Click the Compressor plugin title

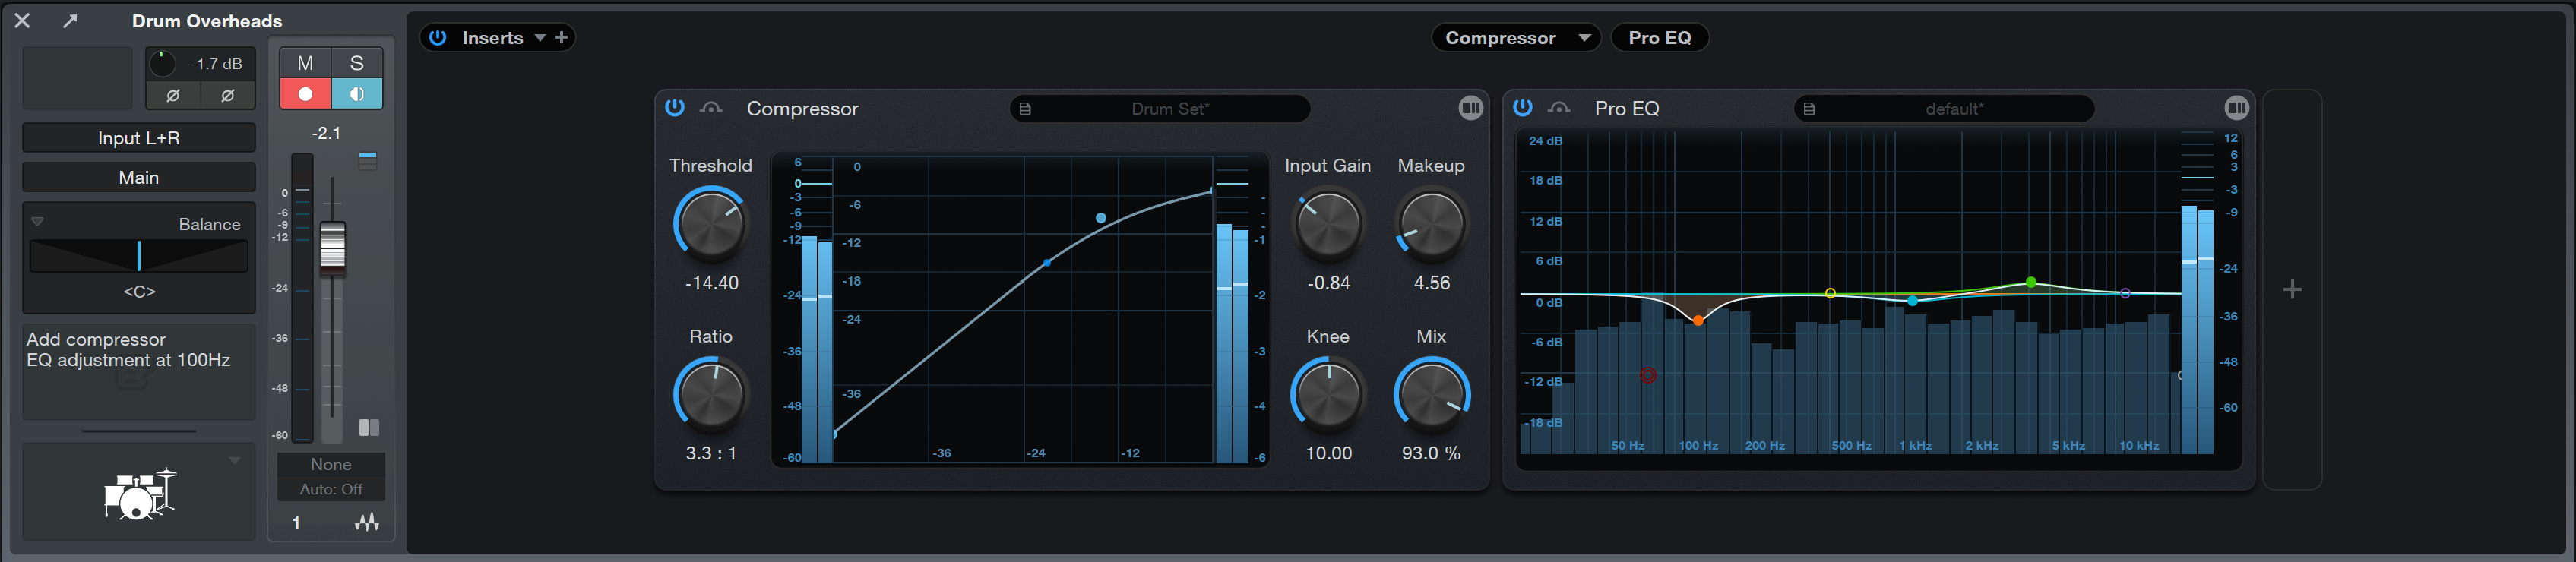click(x=802, y=108)
